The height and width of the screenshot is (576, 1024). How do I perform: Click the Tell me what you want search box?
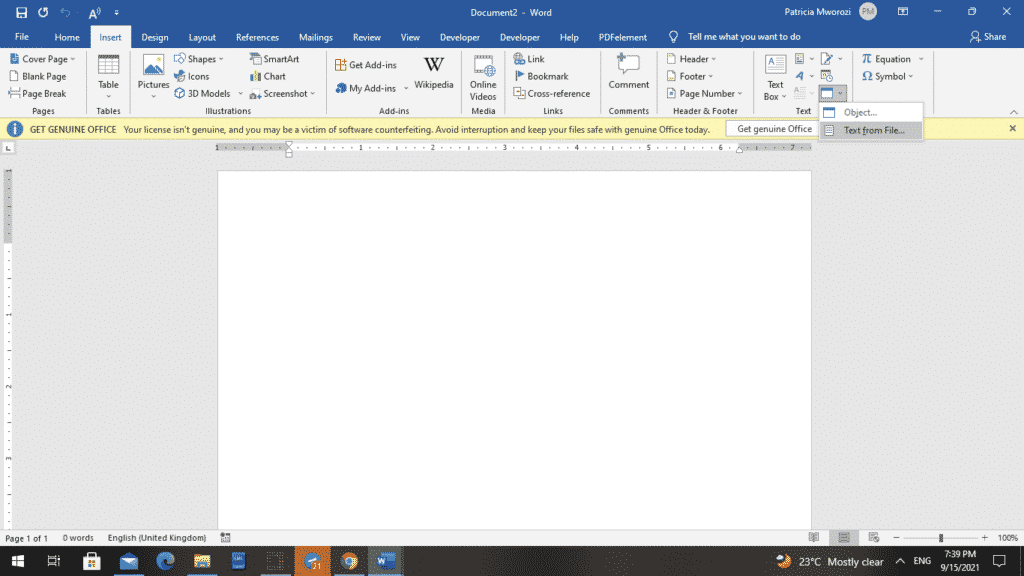pyautogui.click(x=743, y=37)
